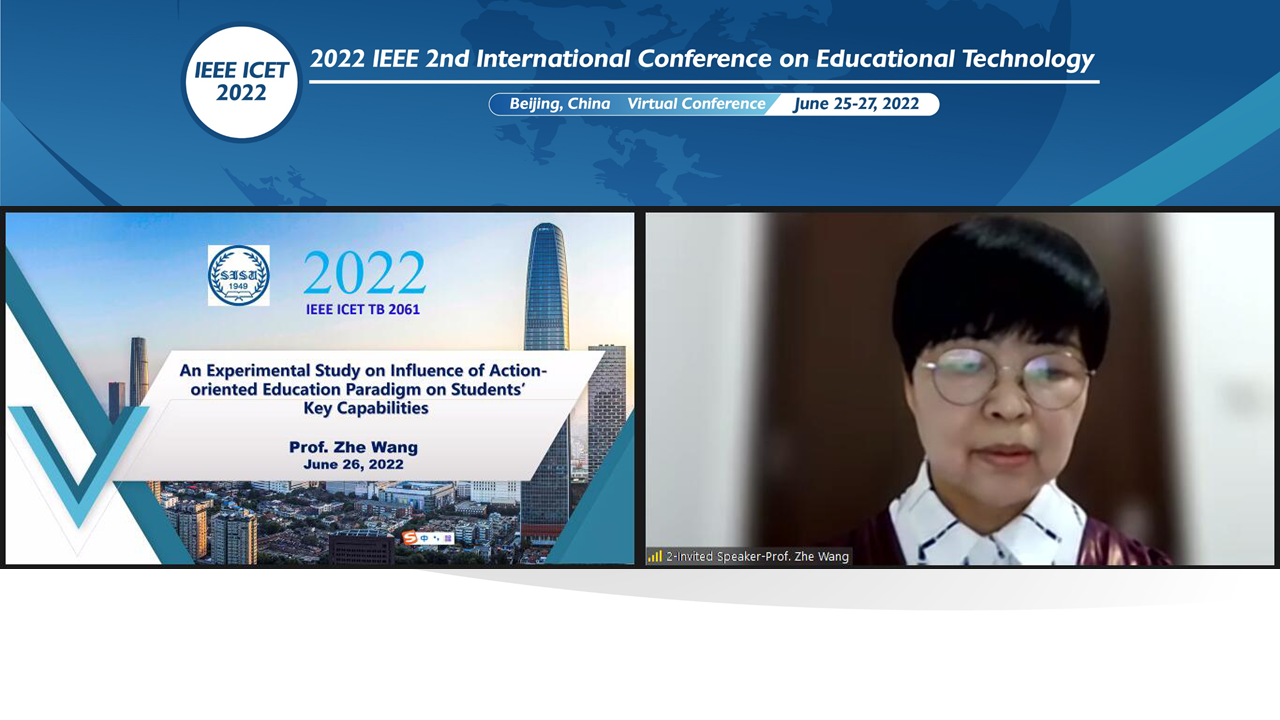Click the Sogou input method icon on slide
This screenshot has height=720, width=1280.
(410, 538)
